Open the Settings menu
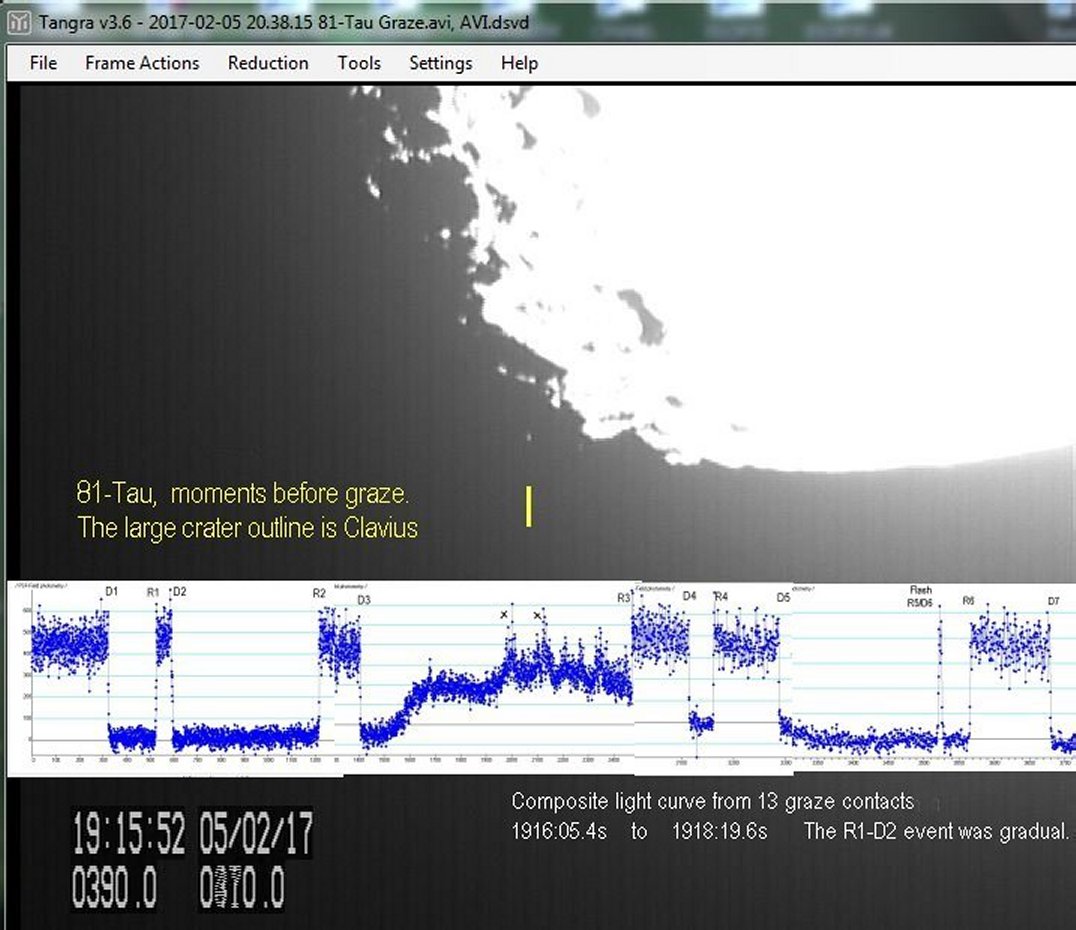Screen dimensions: 1076x930 440,63
